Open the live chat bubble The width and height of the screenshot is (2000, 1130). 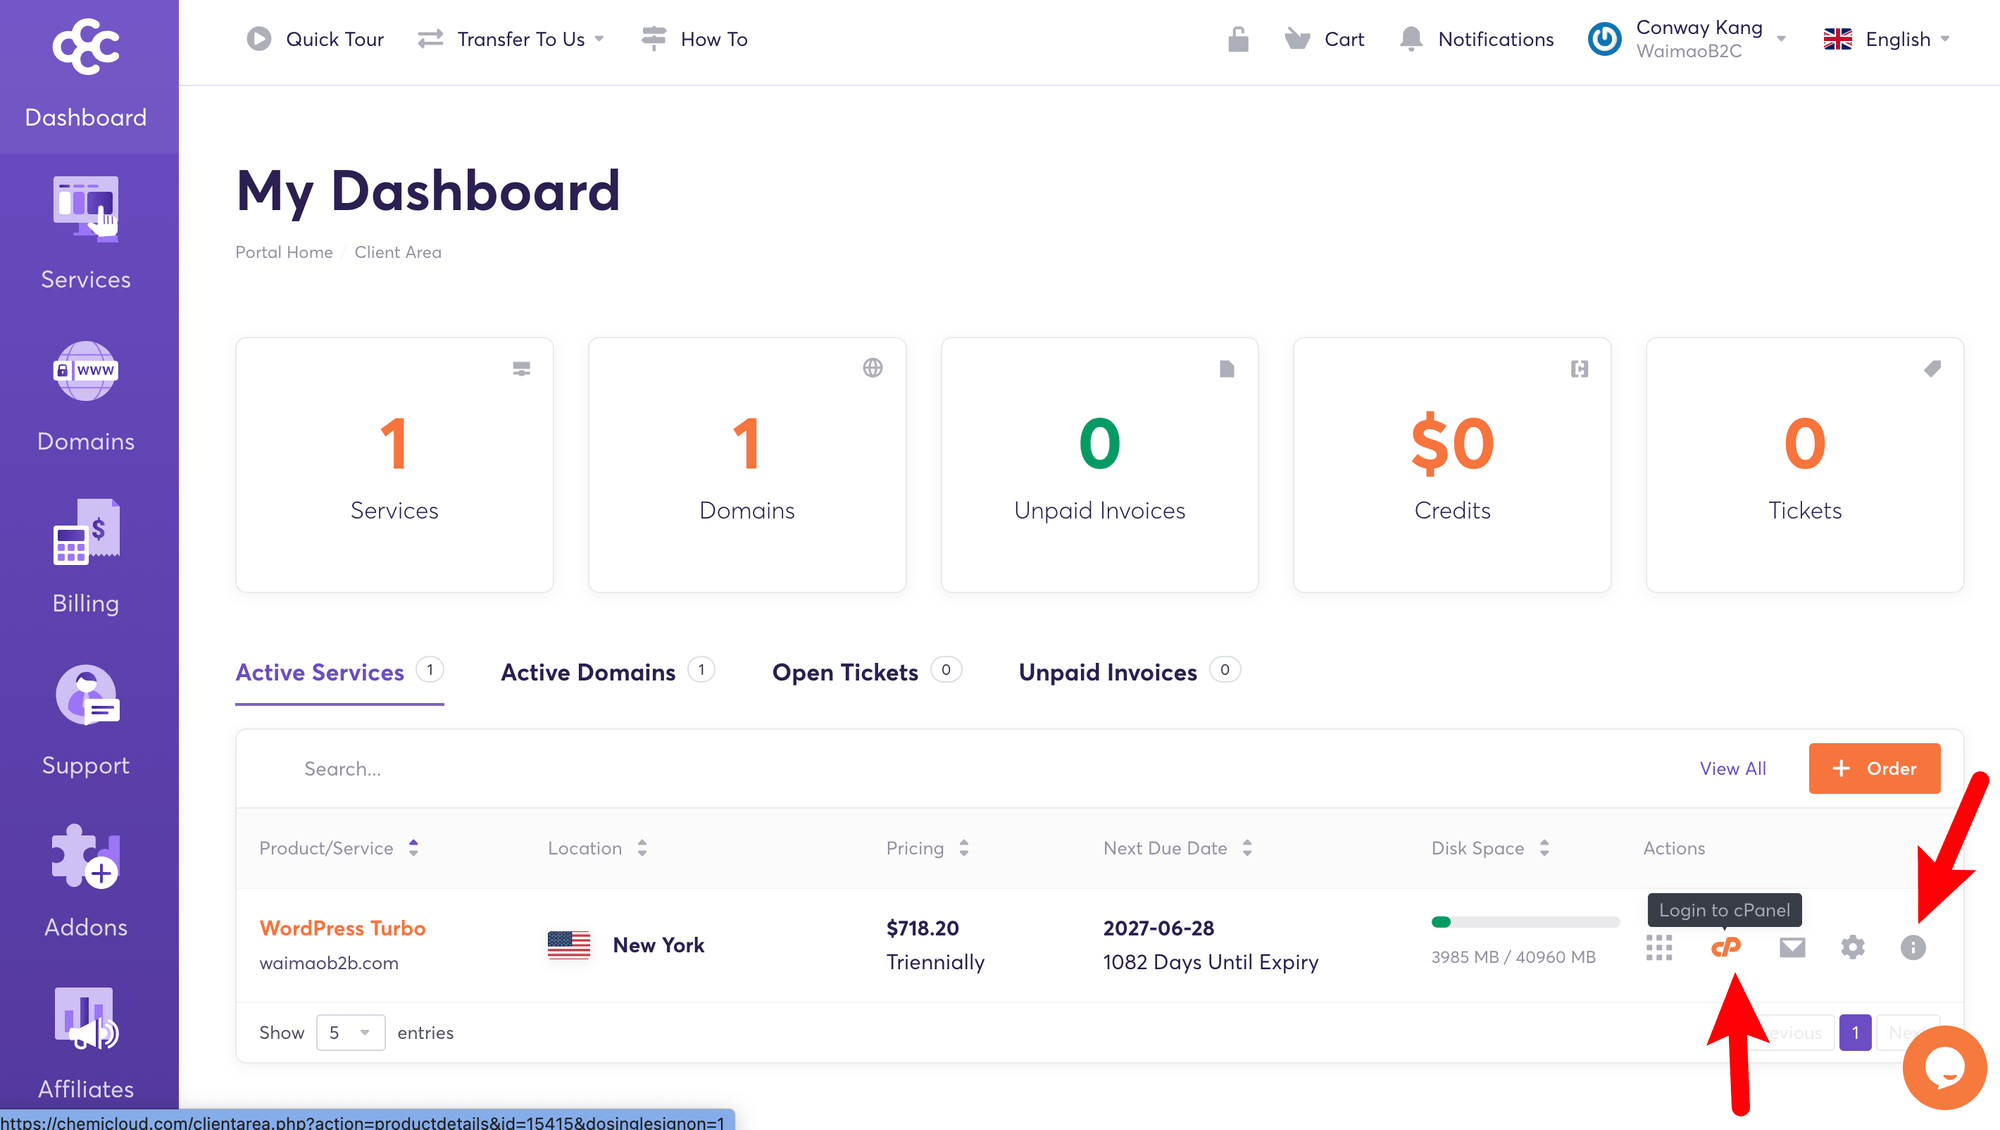(x=1944, y=1067)
